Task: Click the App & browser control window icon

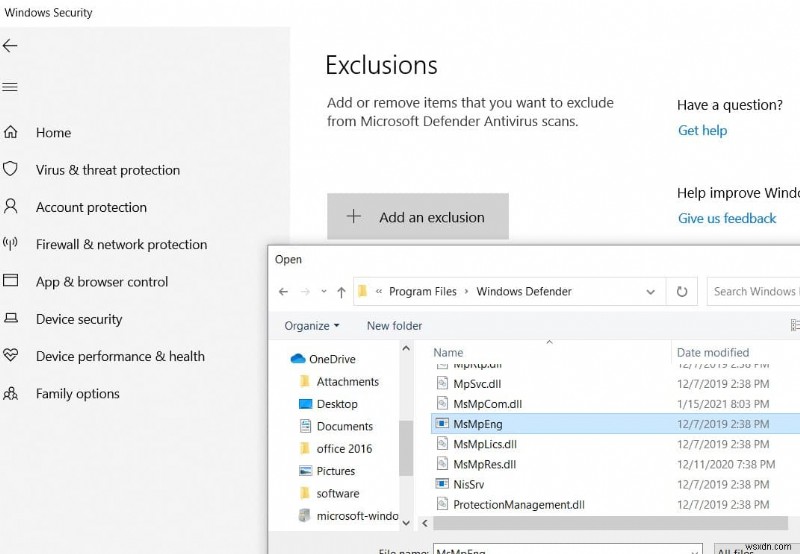Action: point(11,281)
